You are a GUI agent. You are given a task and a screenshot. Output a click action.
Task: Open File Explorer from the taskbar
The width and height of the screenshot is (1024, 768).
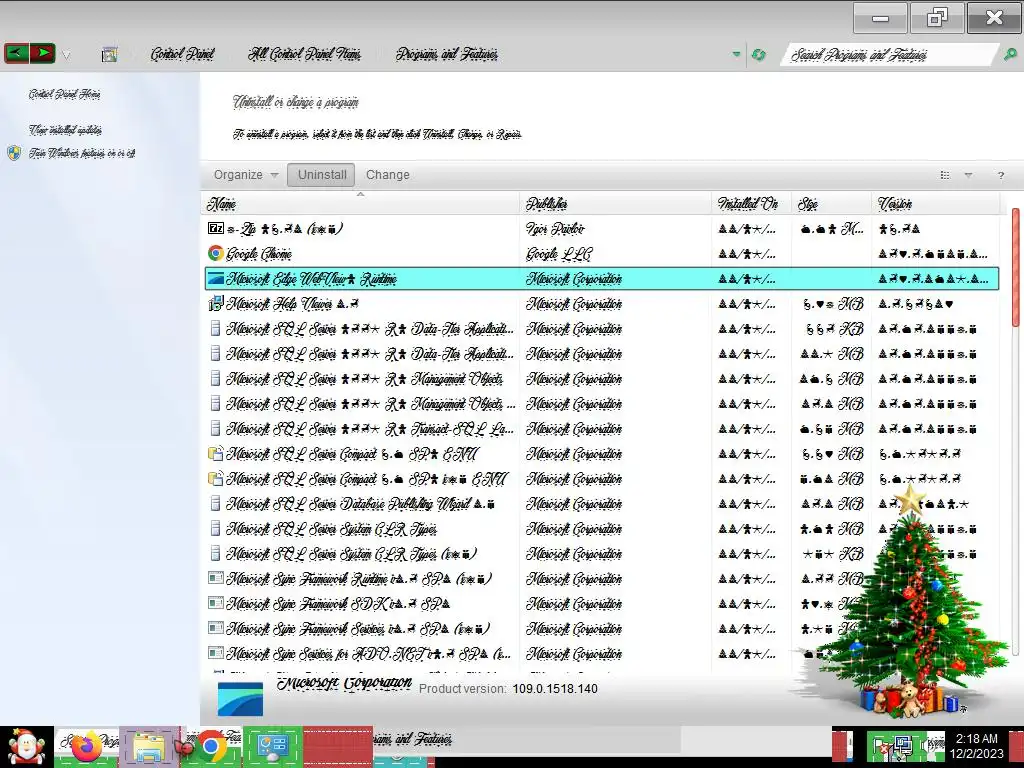148,747
